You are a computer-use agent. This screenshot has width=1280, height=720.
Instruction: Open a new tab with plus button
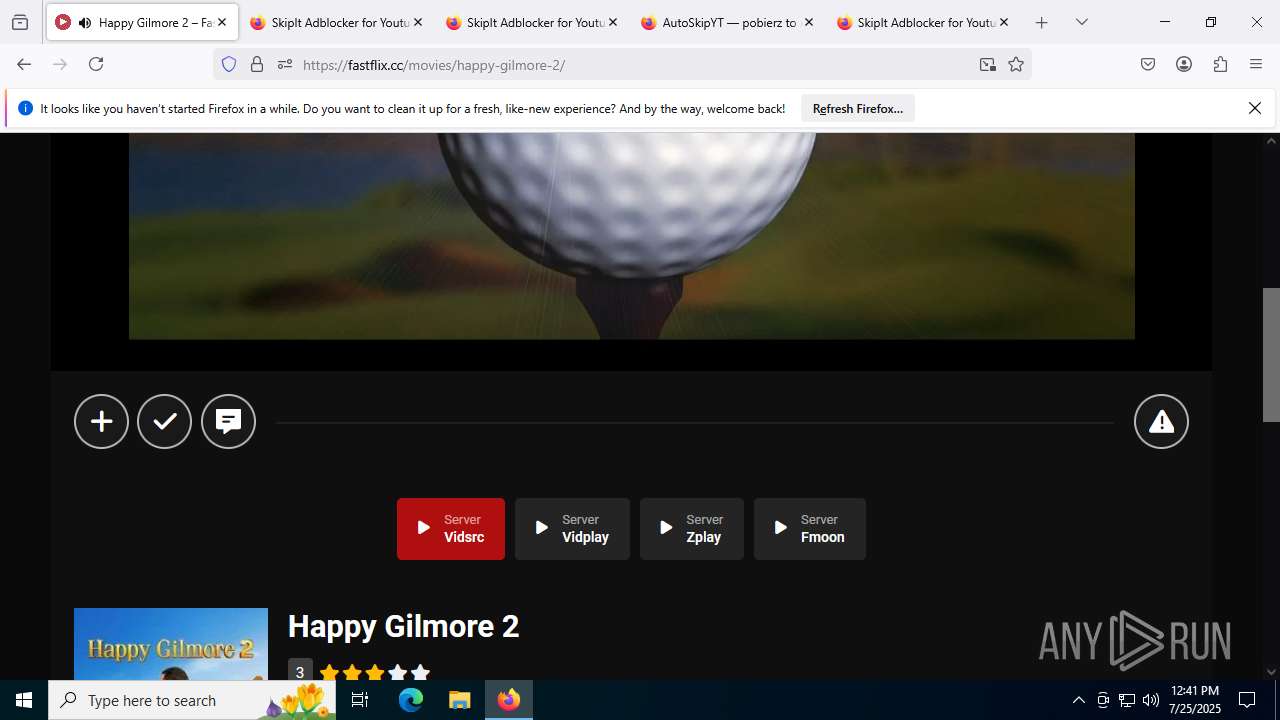[x=1042, y=22]
